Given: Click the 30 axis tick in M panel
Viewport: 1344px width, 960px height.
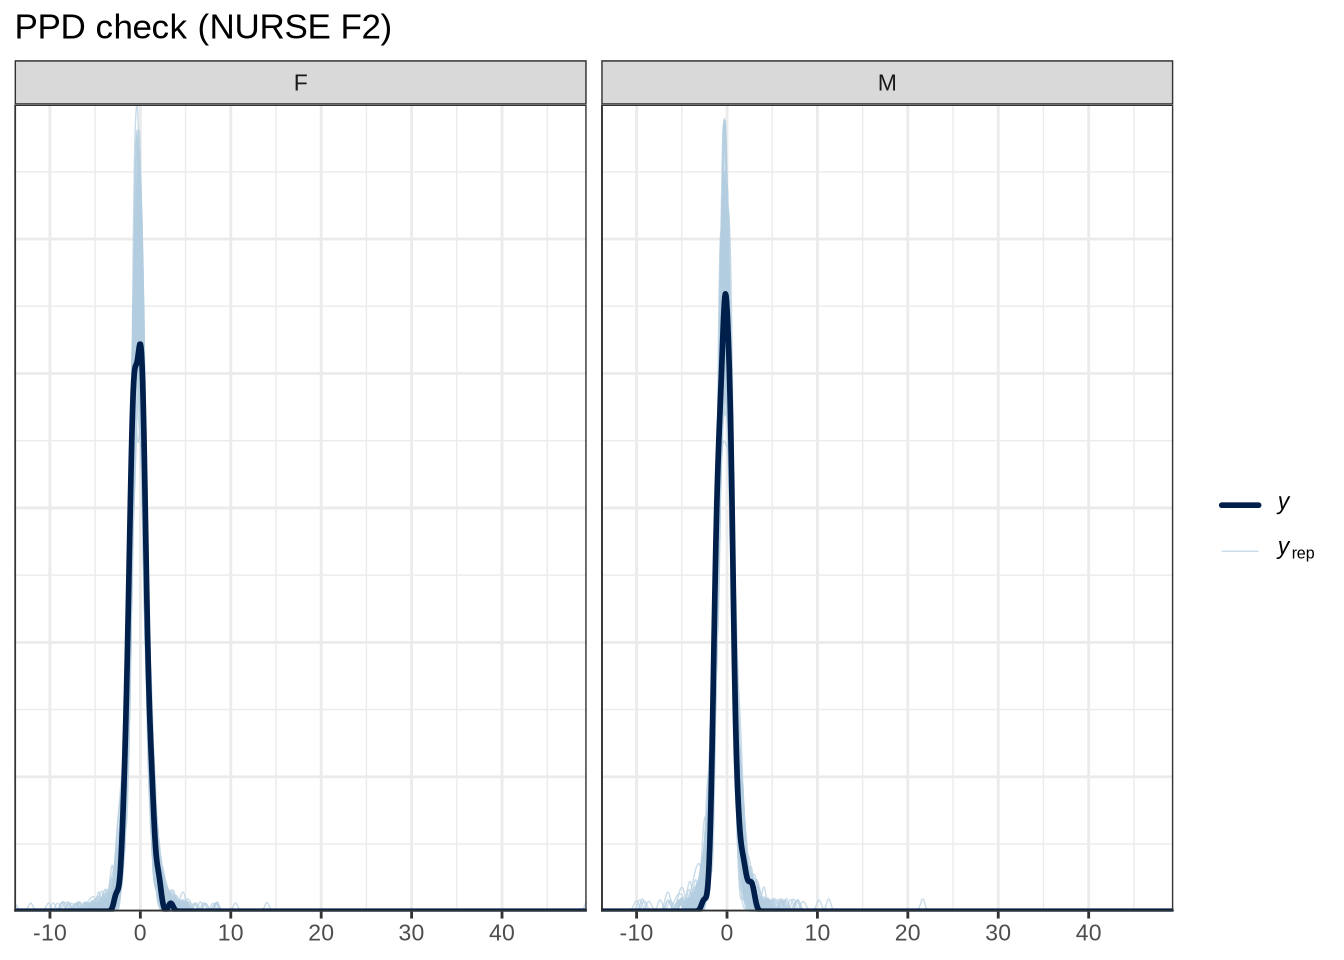Looking at the screenshot, I should (998, 933).
